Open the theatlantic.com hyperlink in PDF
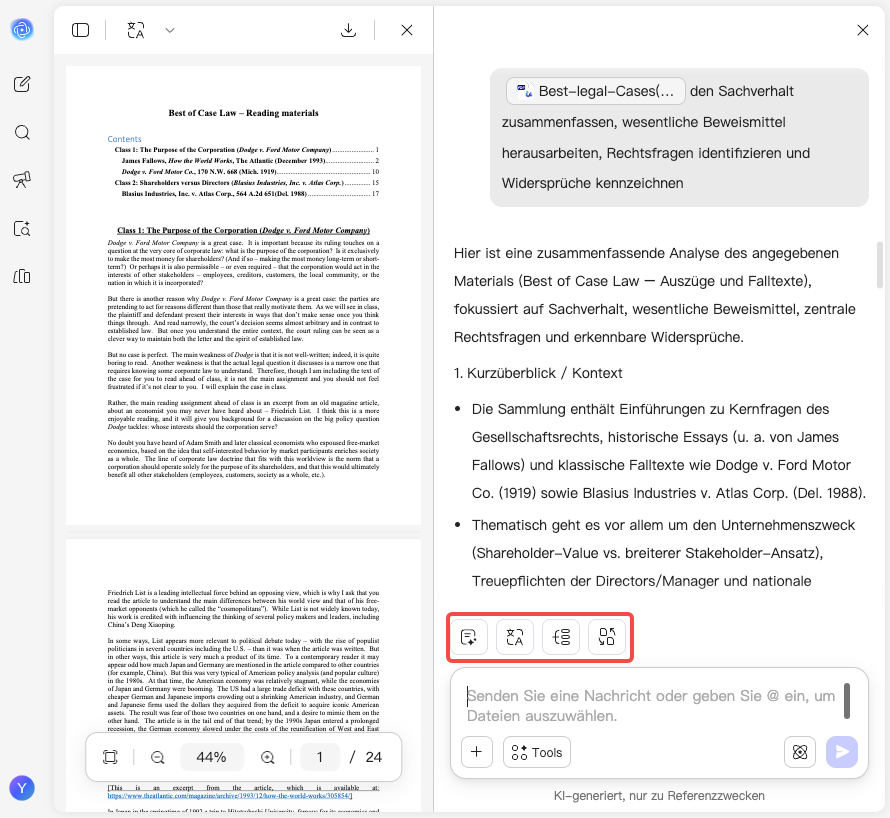Viewport: 890px width, 818px height. 230,795
